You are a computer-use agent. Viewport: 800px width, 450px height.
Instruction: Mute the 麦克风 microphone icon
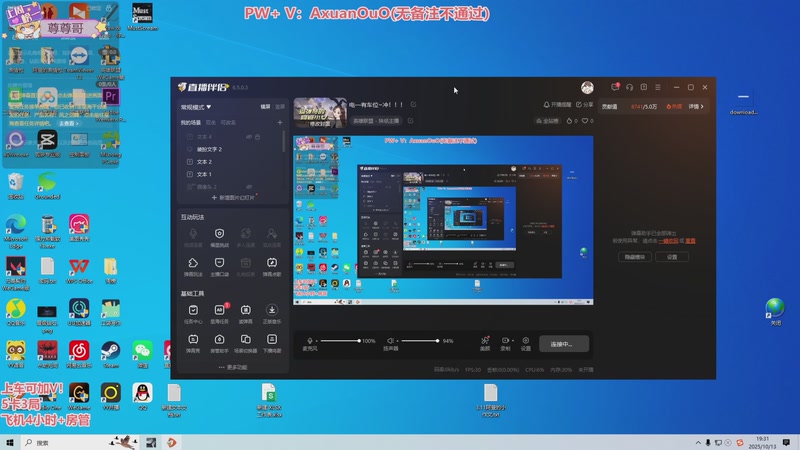[310, 340]
